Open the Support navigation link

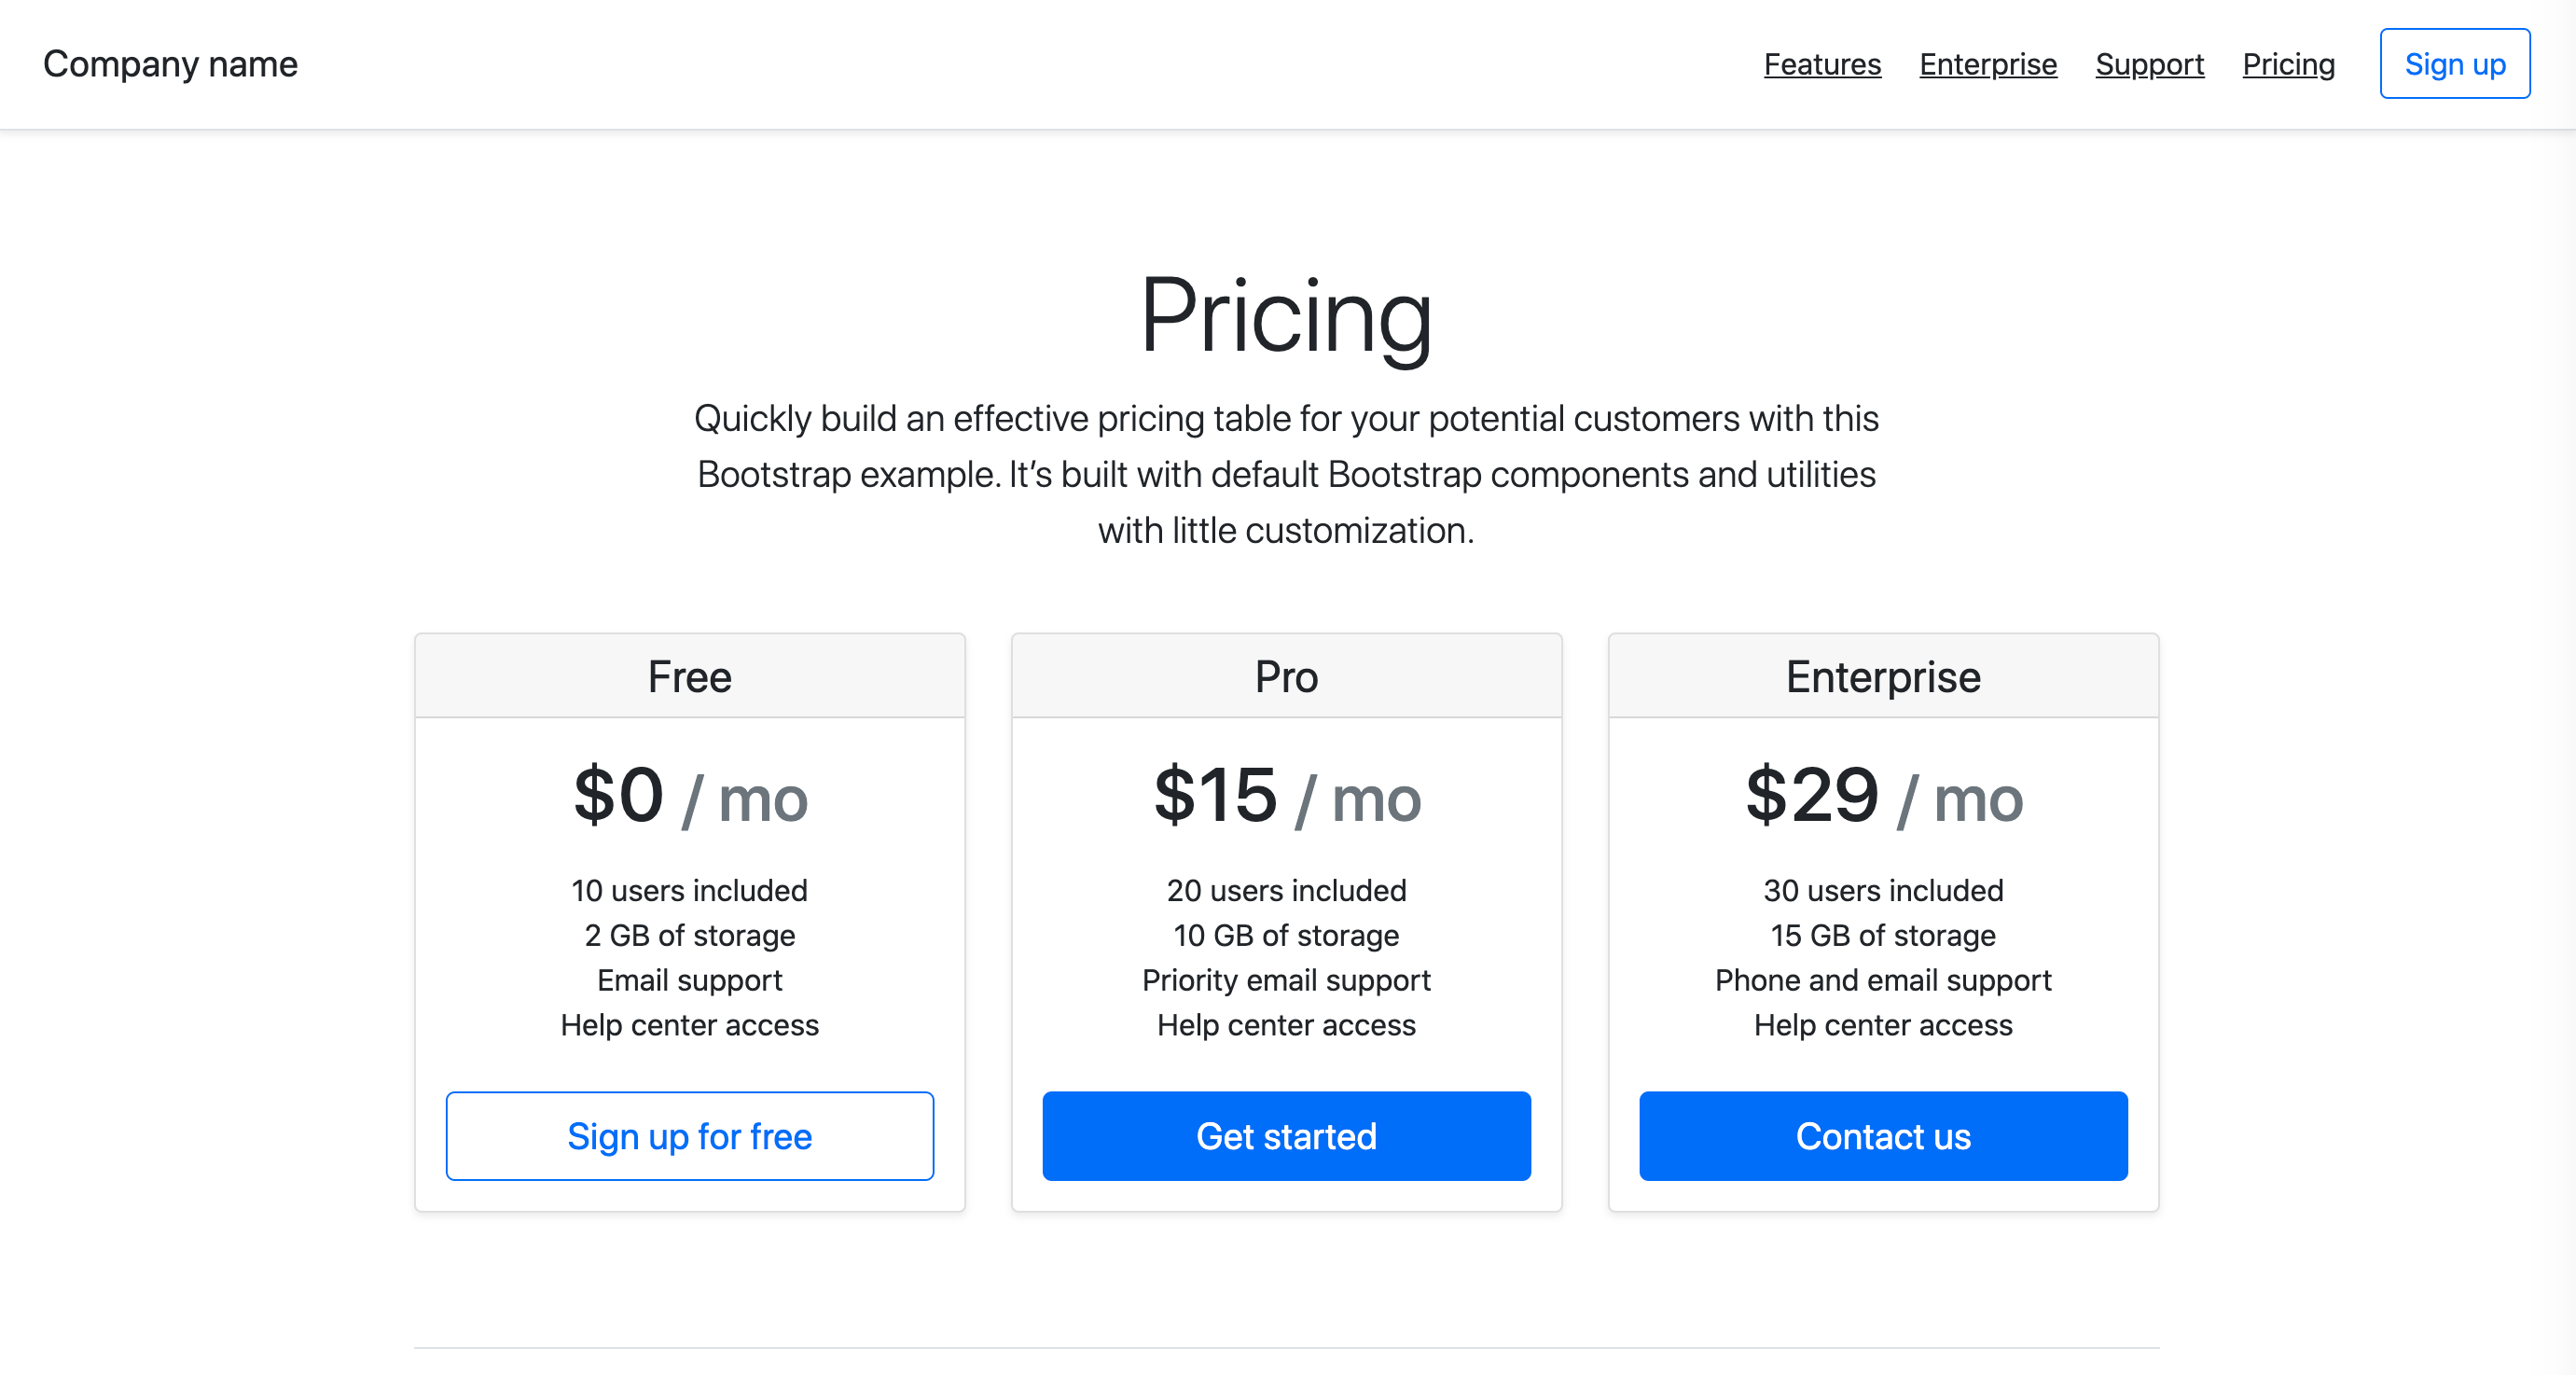(2149, 64)
